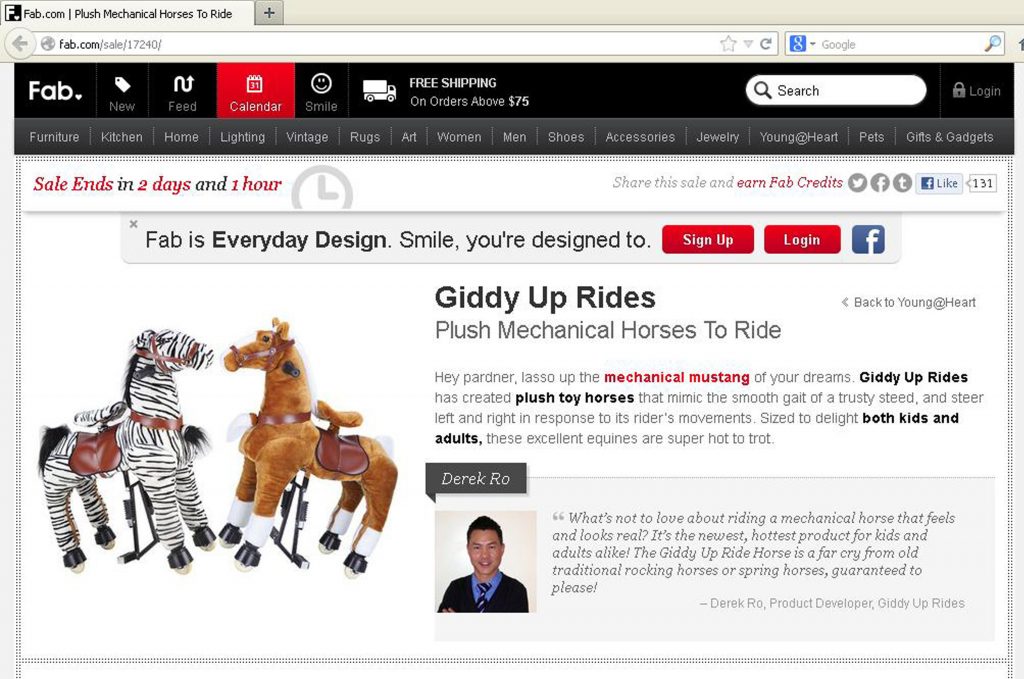Click the Sale Ends countdown text
1024x679 pixels.
157,184
